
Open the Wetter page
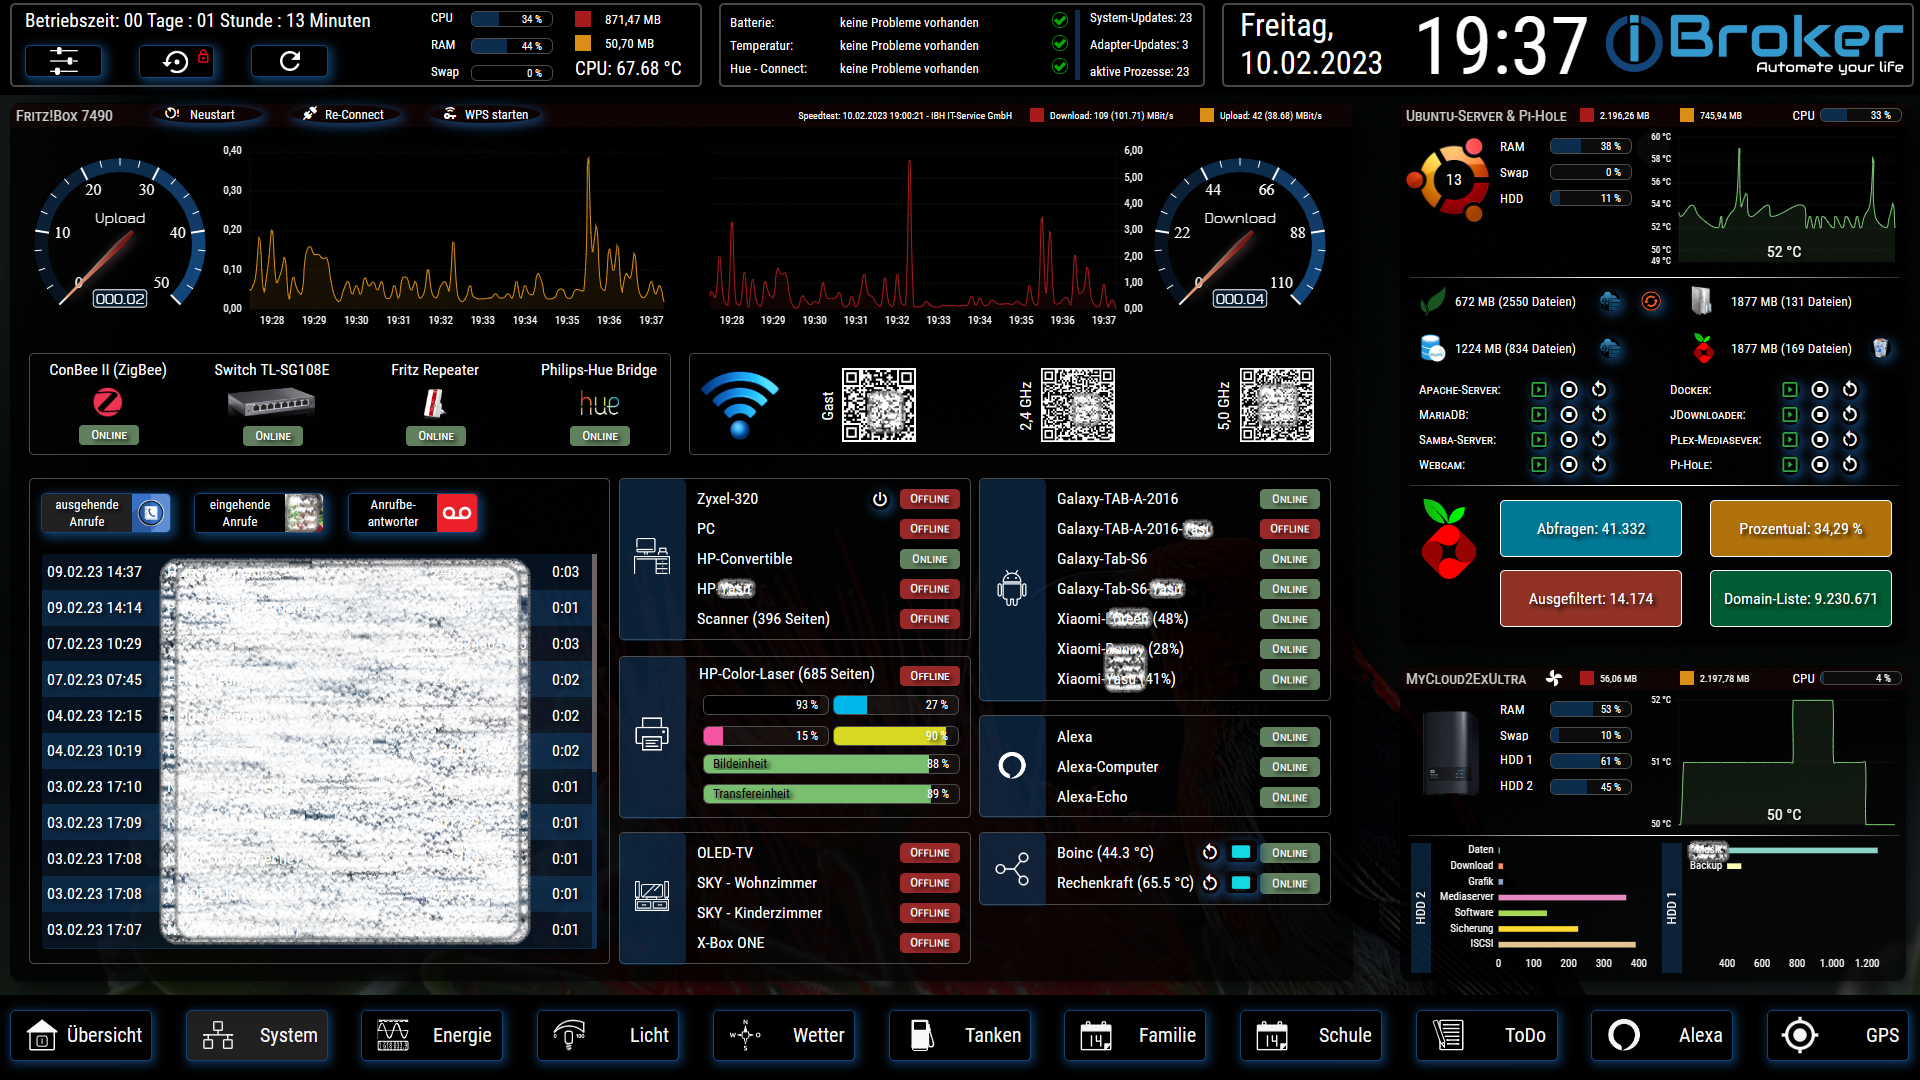pyautogui.click(x=784, y=1036)
